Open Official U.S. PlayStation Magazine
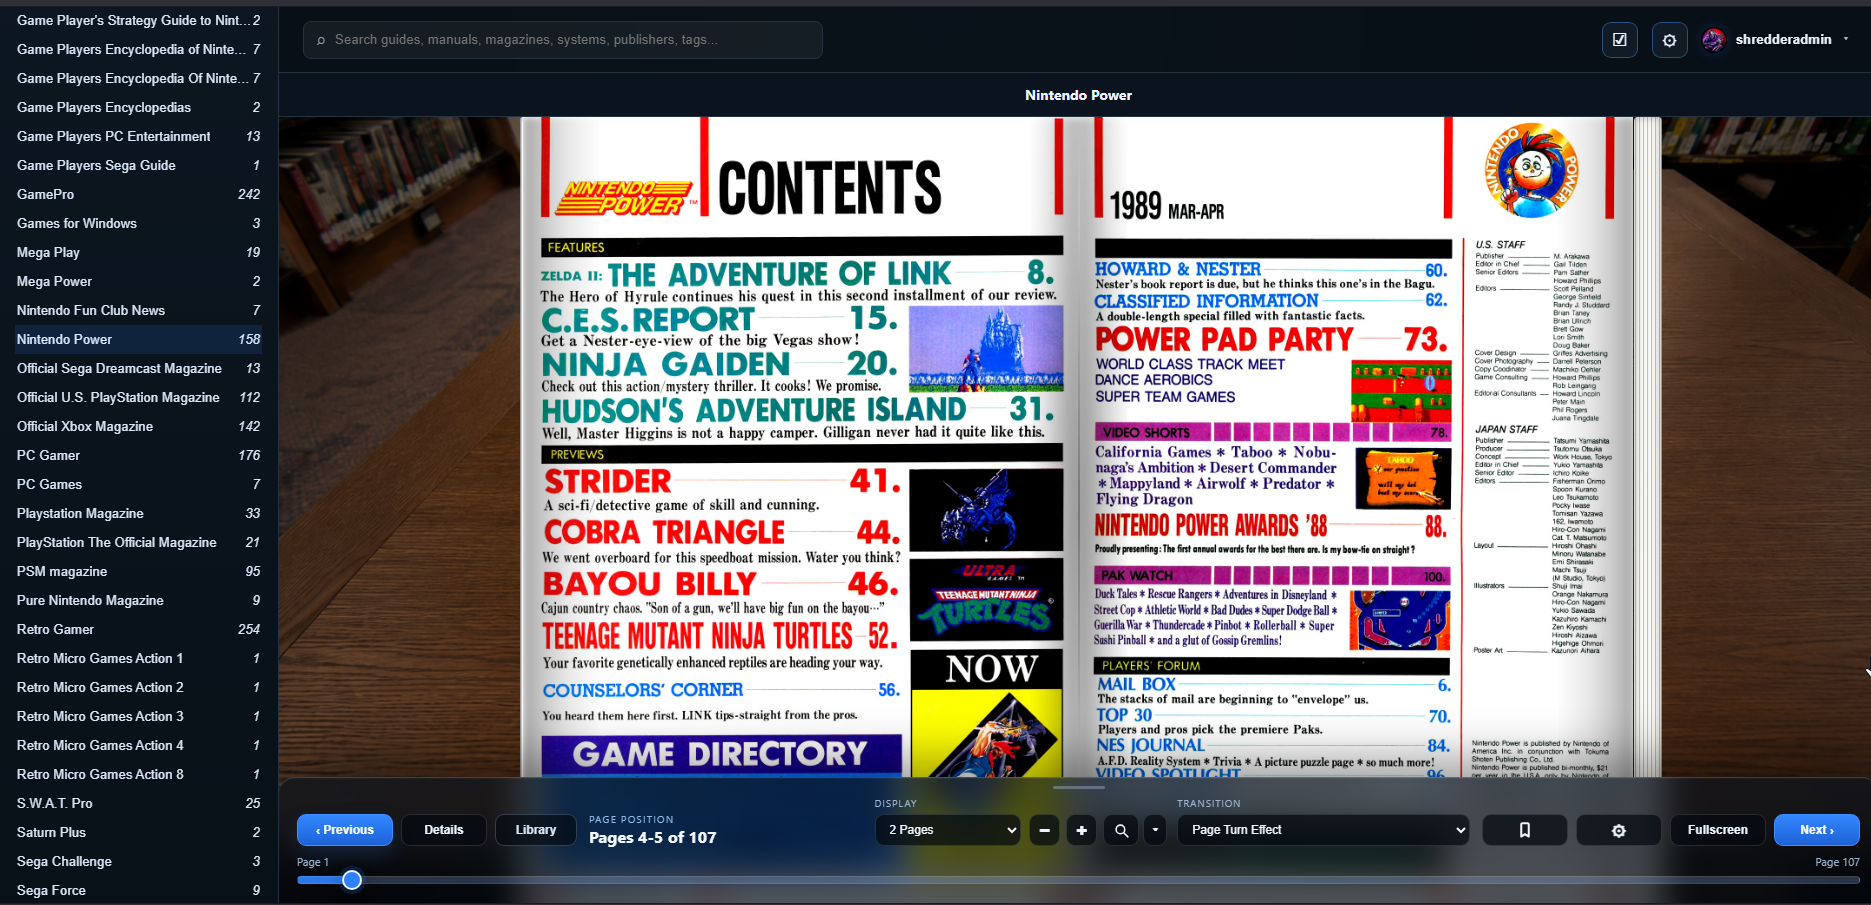 (139, 397)
